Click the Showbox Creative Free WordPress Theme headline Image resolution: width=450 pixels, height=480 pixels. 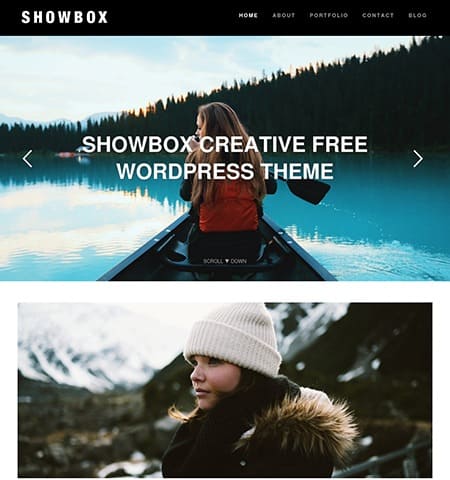225,158
